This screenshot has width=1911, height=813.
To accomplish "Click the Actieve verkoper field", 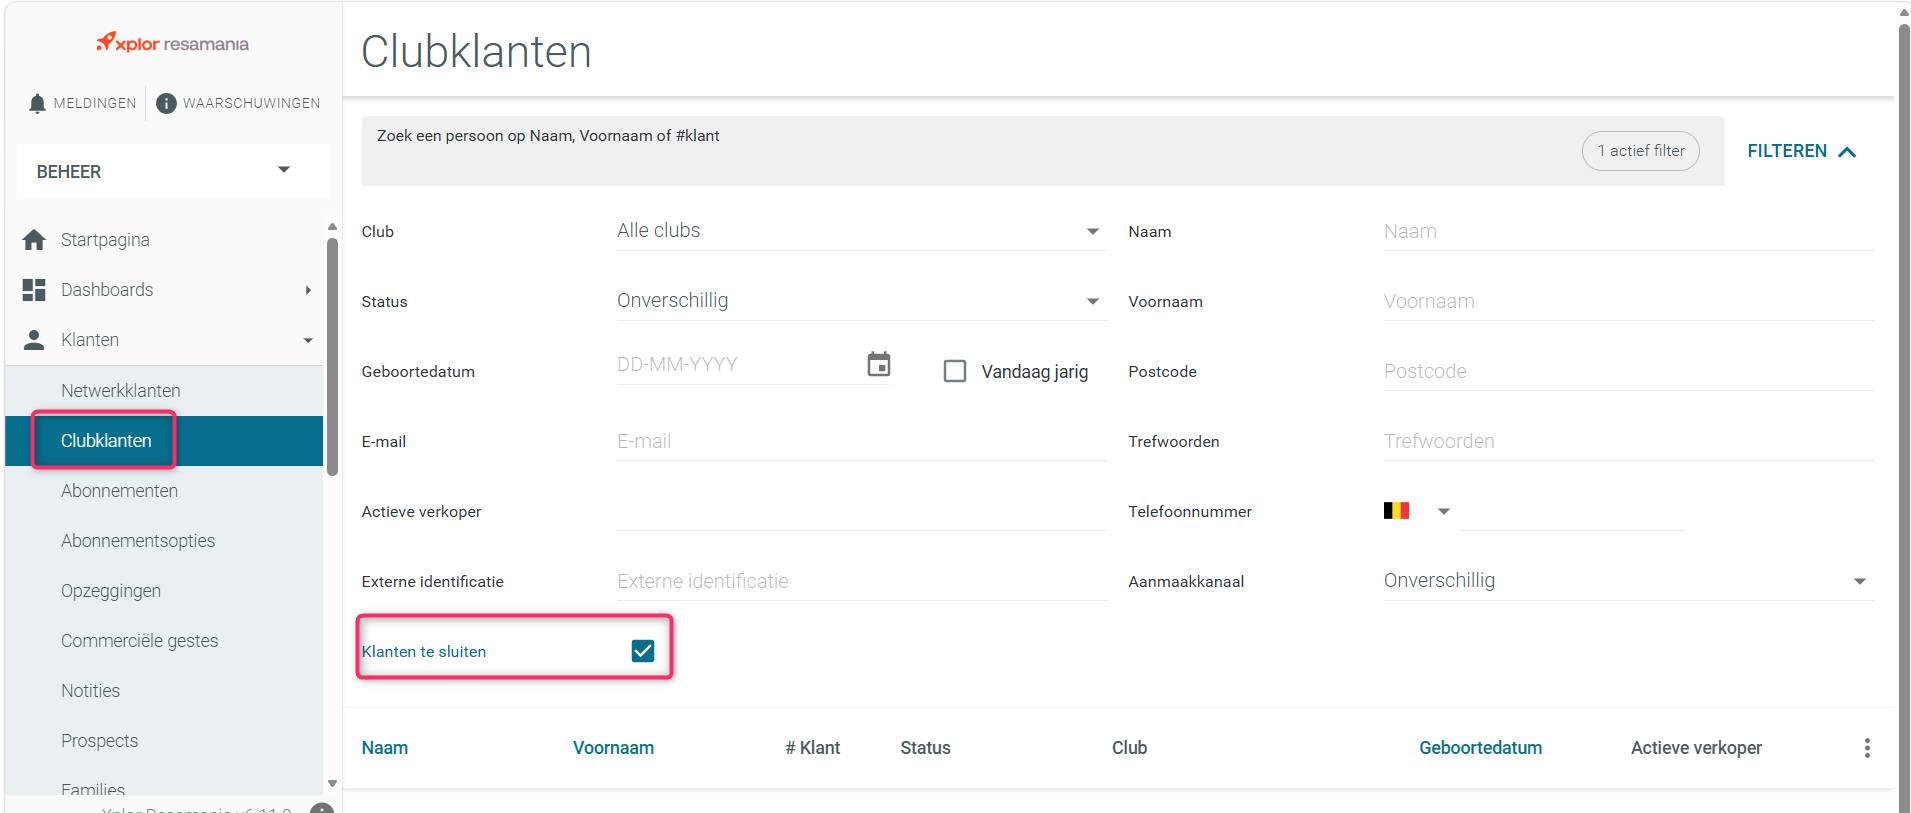I will [862, 511].
